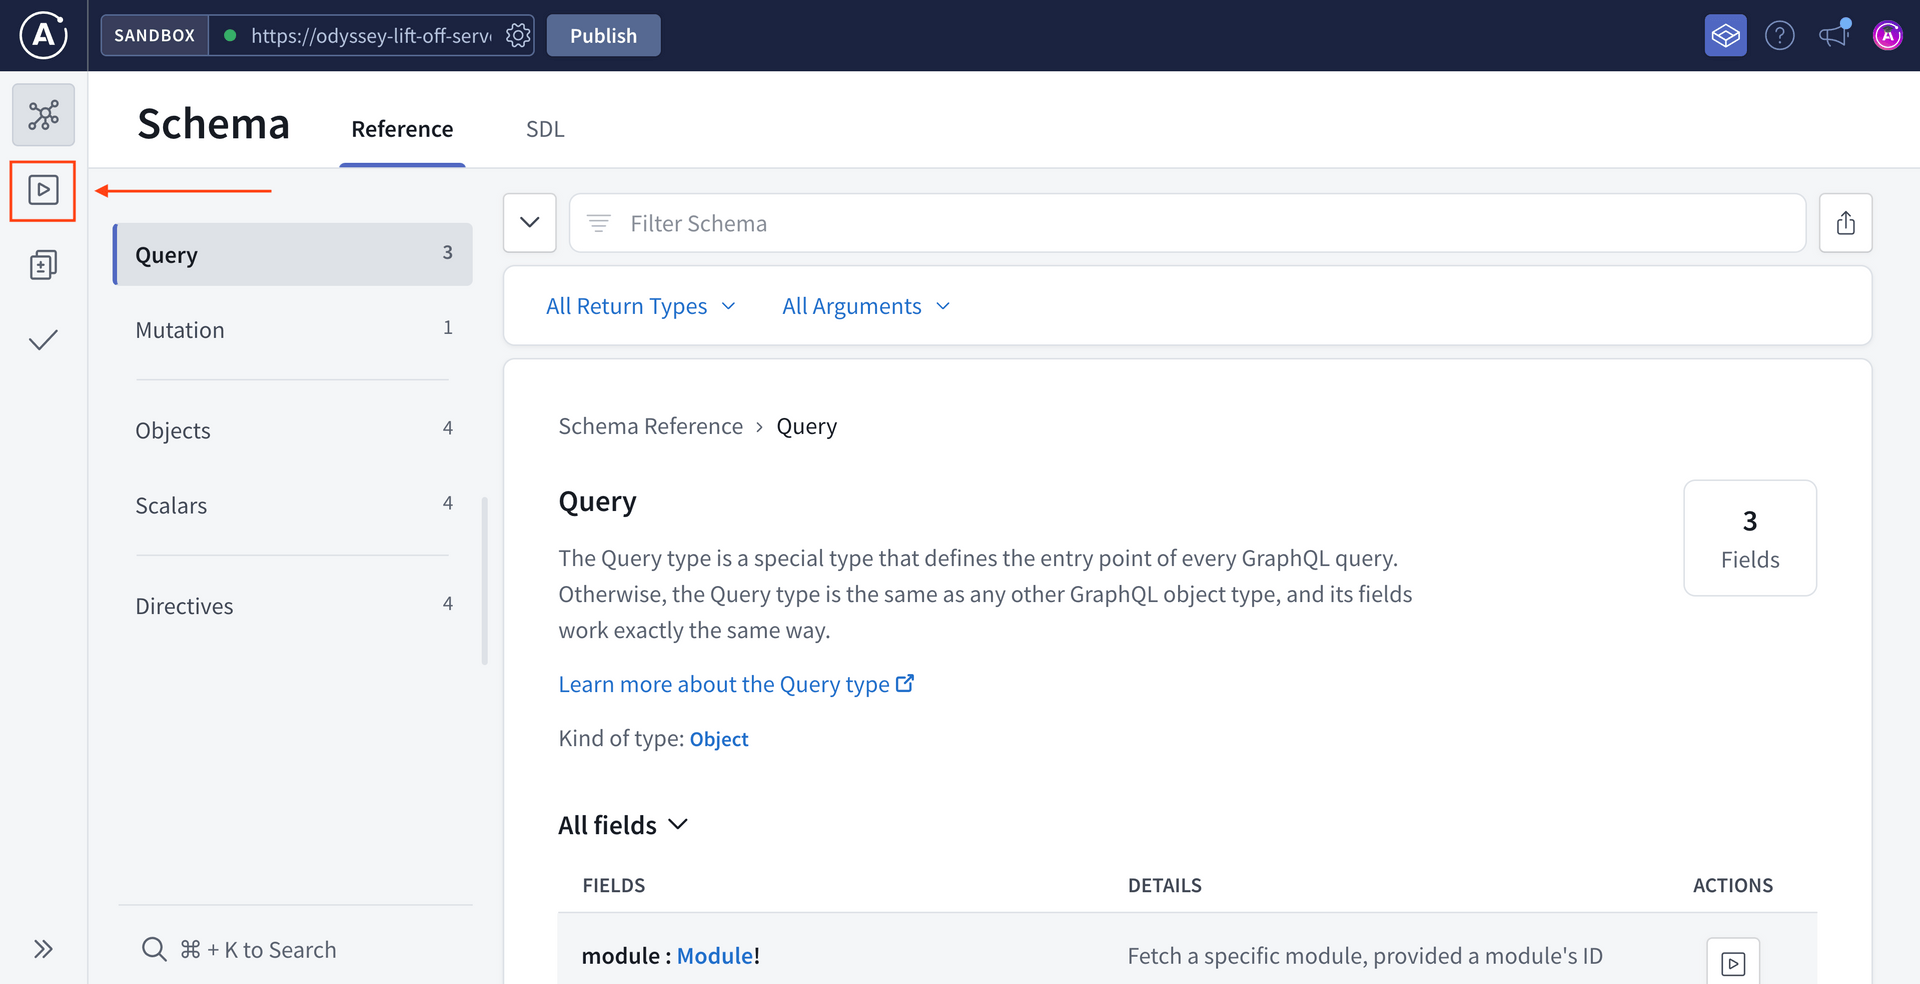
Task: Open the Operation Collections sidebar icon
Action: pos(42,264)
